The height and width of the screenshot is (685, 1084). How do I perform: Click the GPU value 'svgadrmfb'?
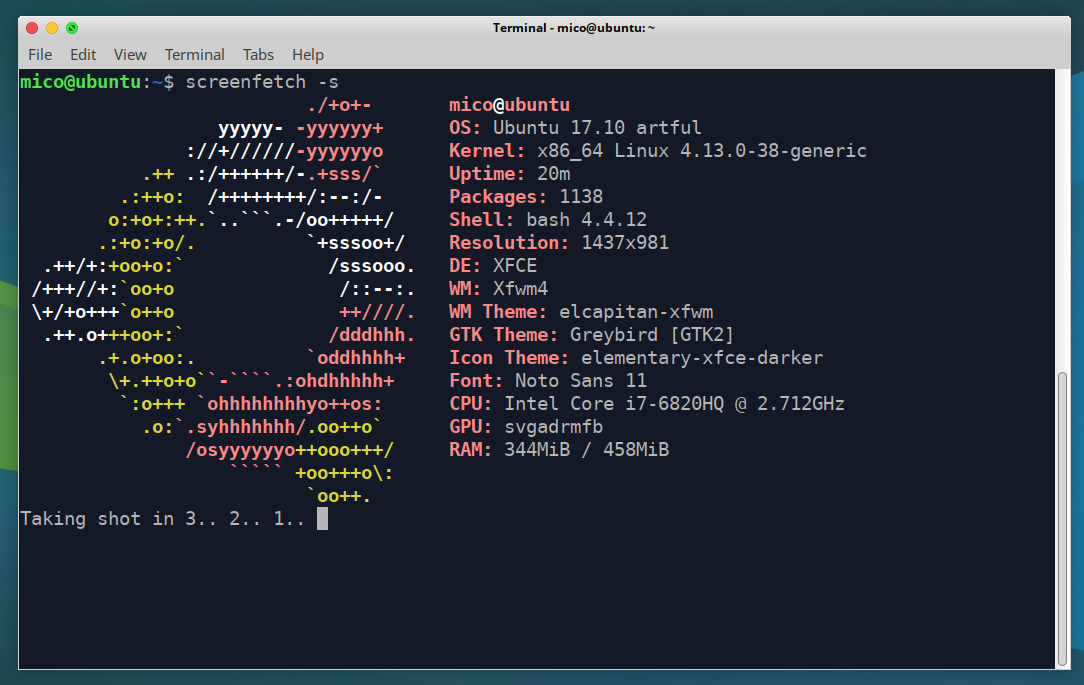click(554, 426)
